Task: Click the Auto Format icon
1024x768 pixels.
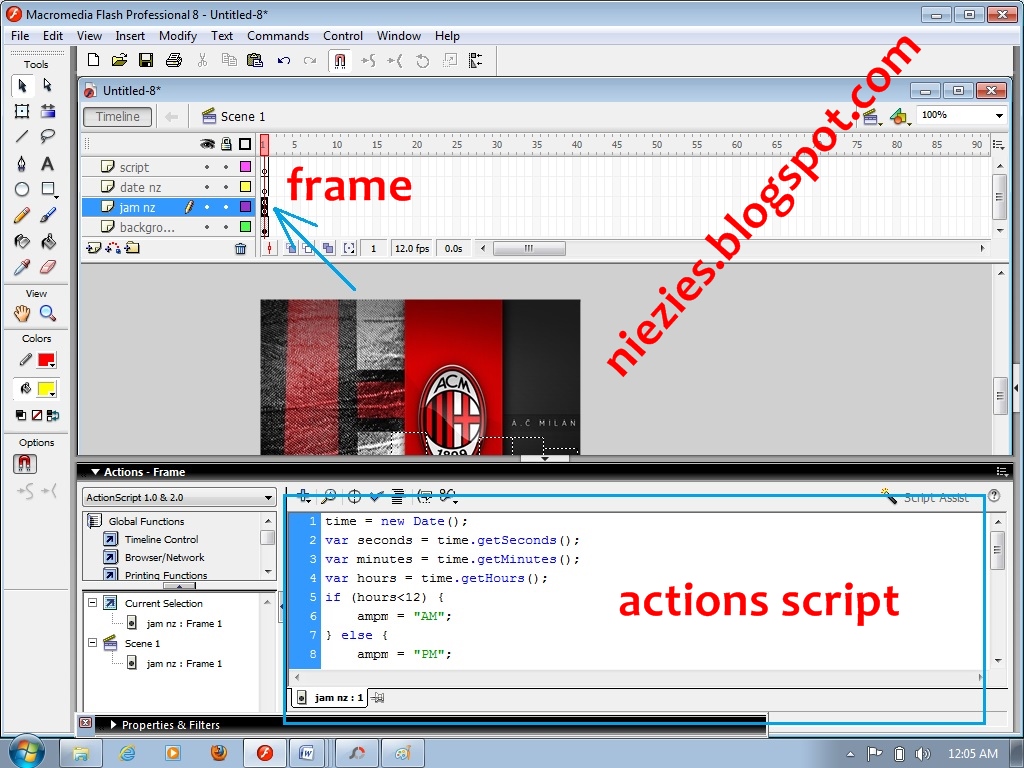Action: 397,496
